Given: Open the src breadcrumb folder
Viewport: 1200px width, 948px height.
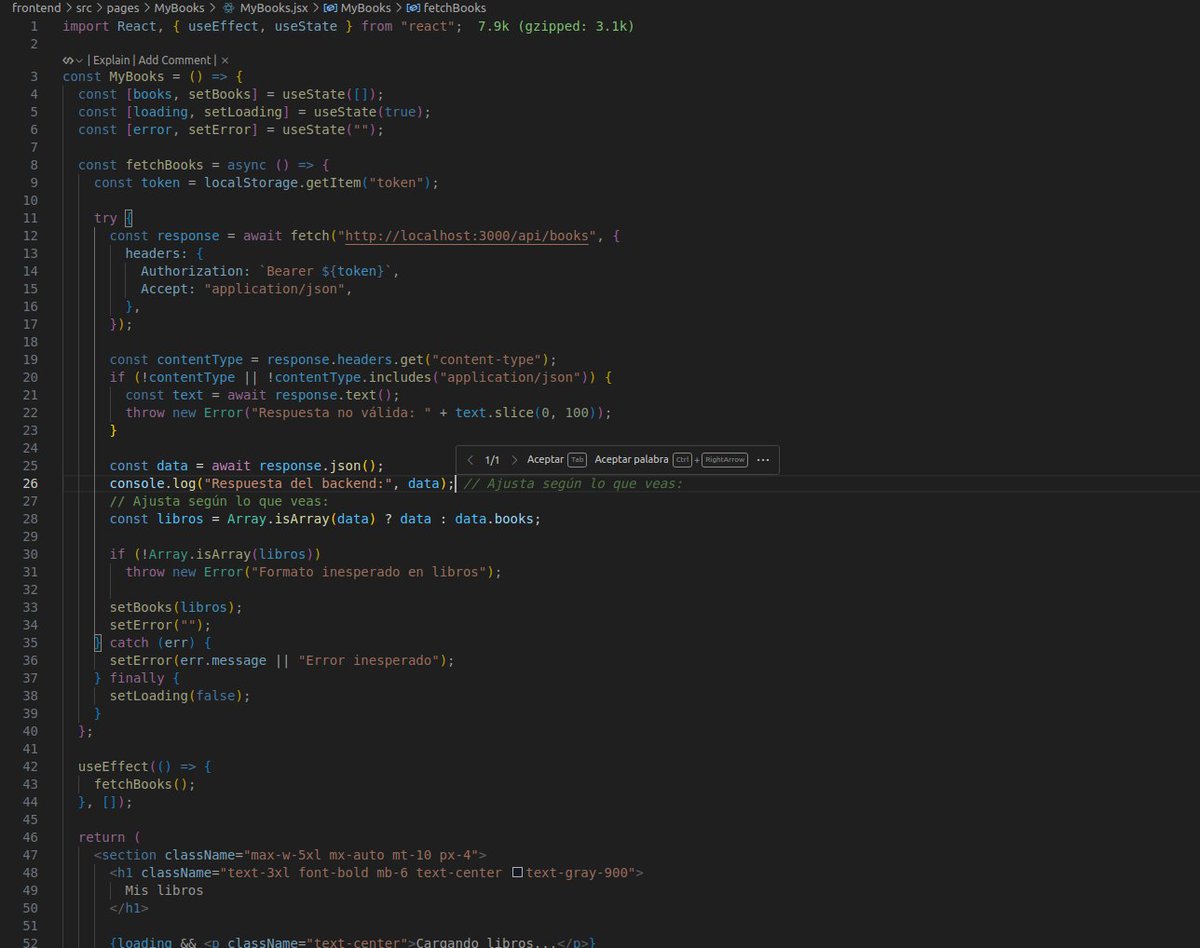Looking at the screenshot, I should 84,8.
